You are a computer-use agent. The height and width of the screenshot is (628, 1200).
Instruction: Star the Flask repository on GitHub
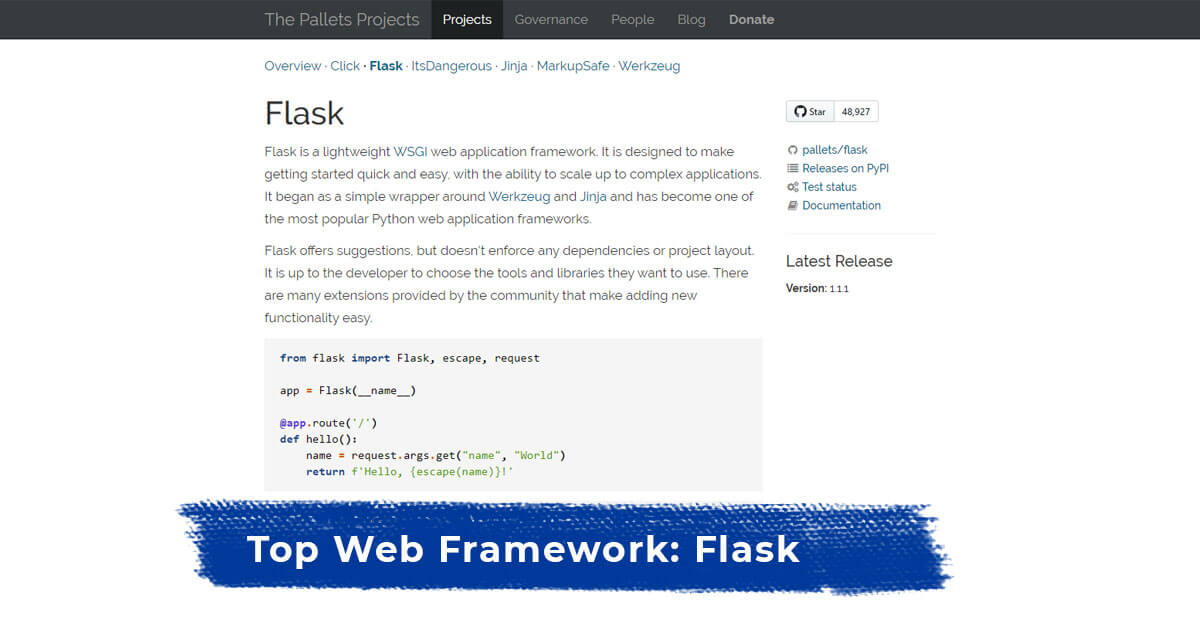coord(810,111)
